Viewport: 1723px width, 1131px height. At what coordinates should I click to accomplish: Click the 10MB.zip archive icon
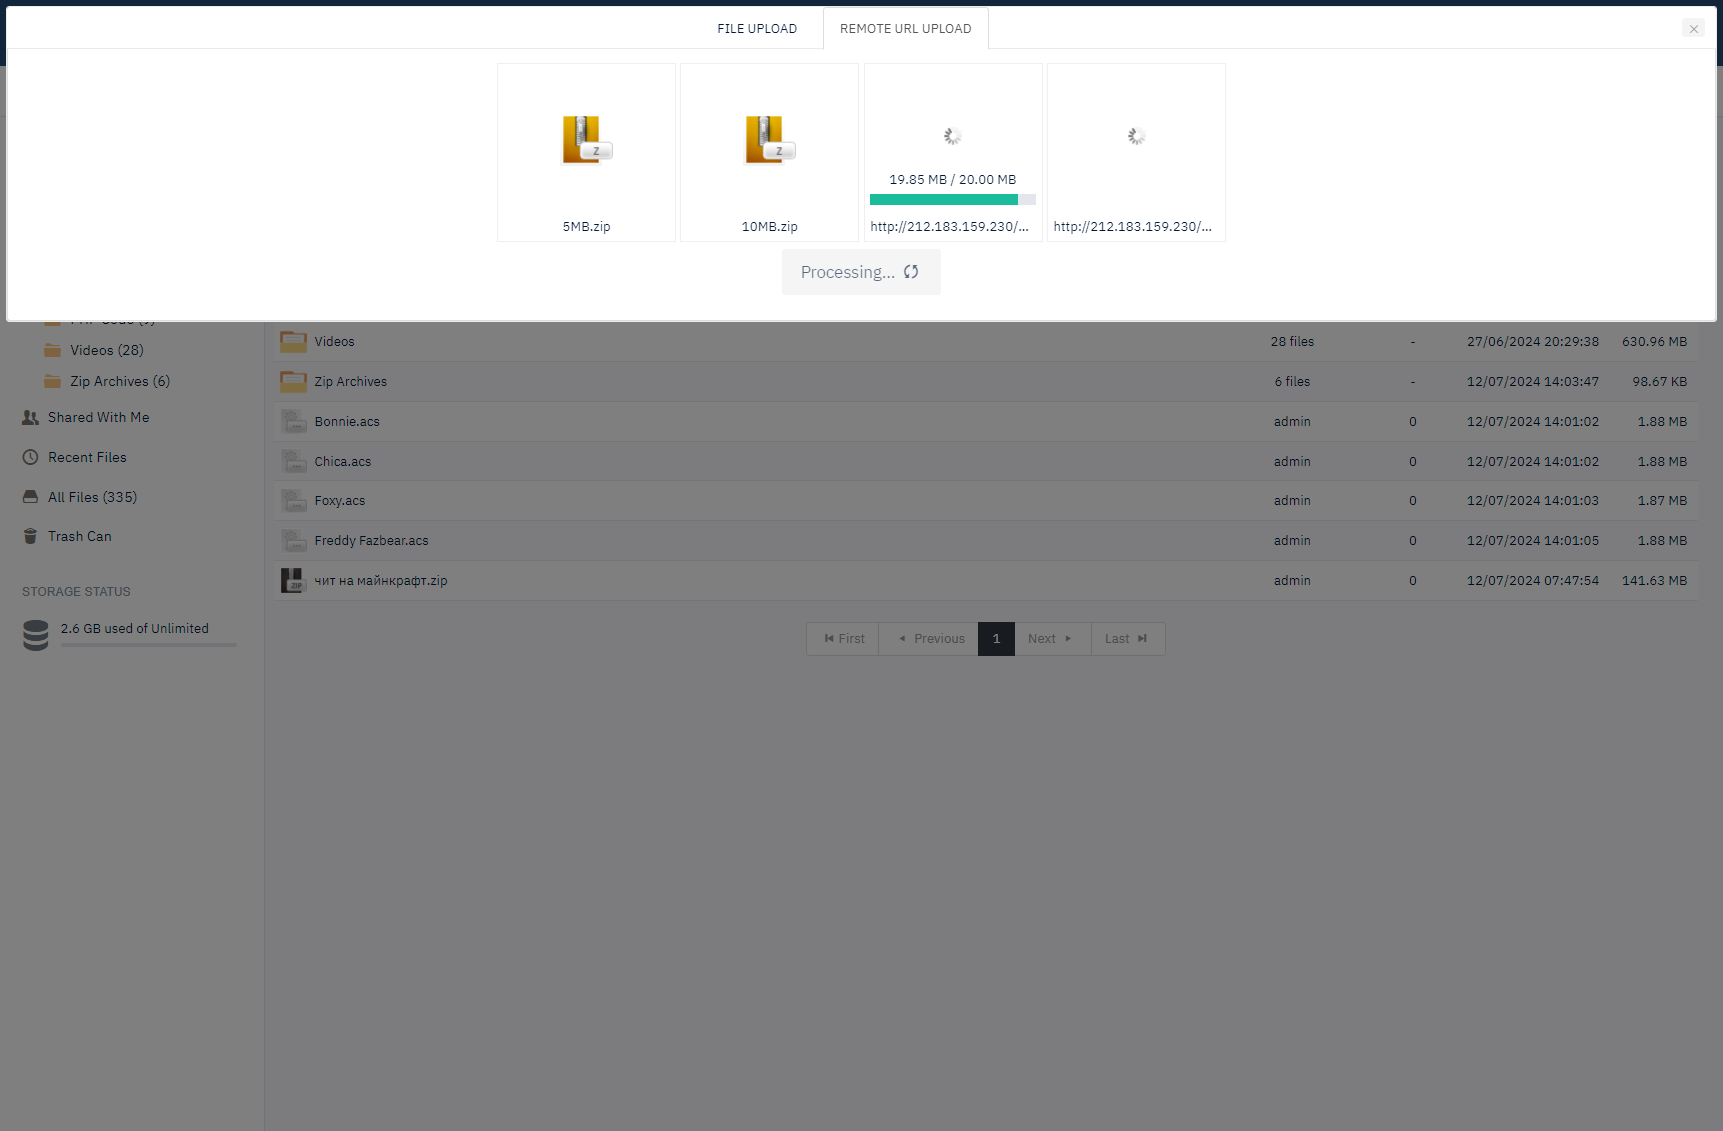tap(769, 139)
